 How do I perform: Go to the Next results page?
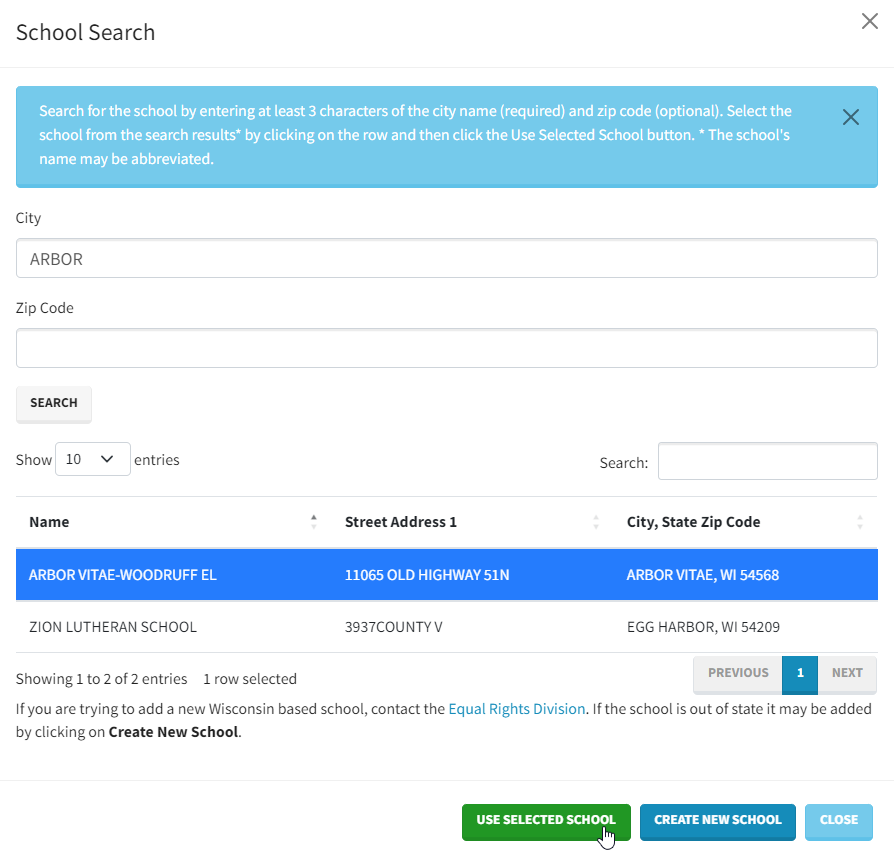click(847, 673)
